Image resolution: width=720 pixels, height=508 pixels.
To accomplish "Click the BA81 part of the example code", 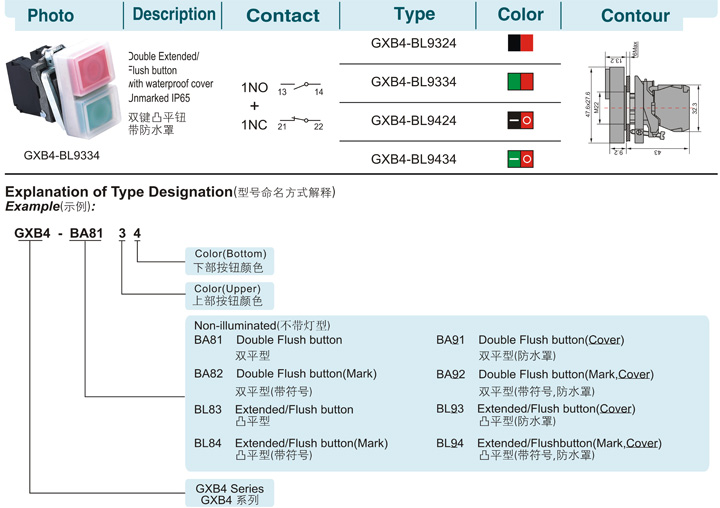I will (86, 233).
